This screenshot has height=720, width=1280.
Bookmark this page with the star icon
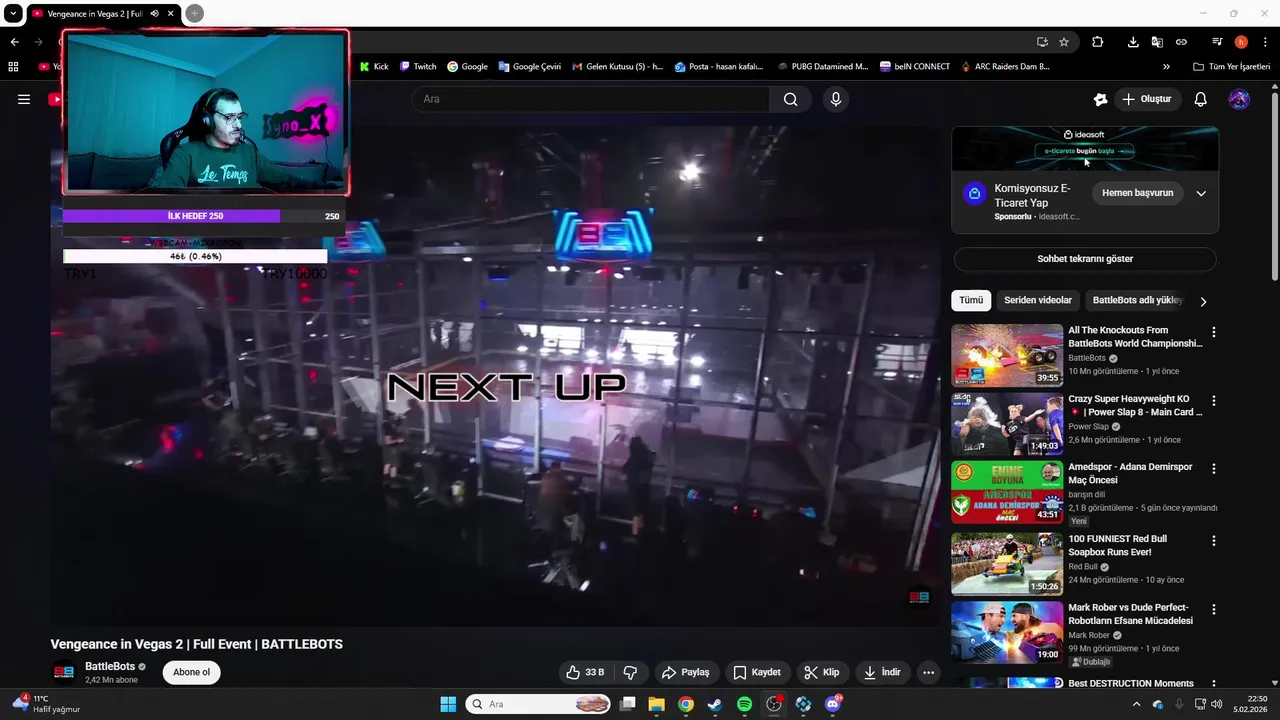1064,42
